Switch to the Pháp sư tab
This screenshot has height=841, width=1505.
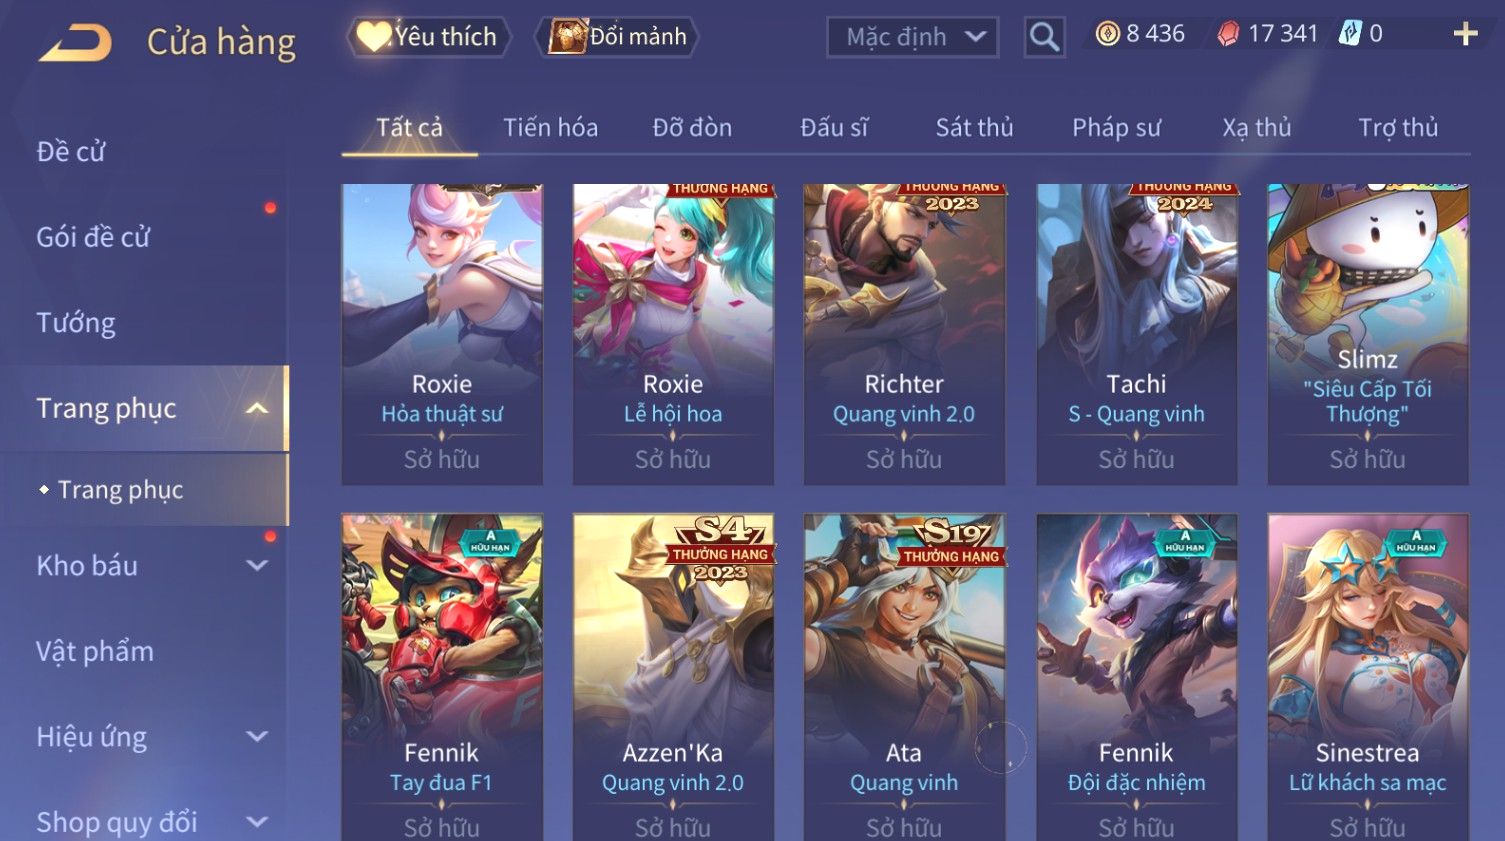click(x=1116, y=128)
